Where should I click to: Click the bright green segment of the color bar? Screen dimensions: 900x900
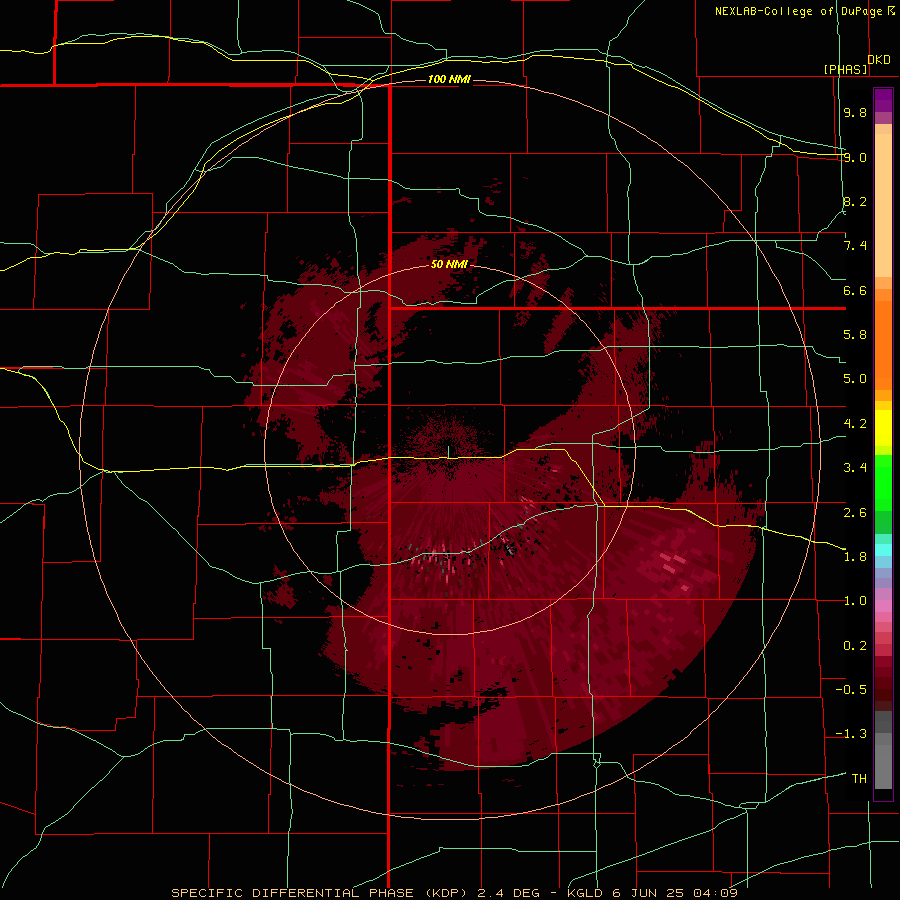(883, 483)
